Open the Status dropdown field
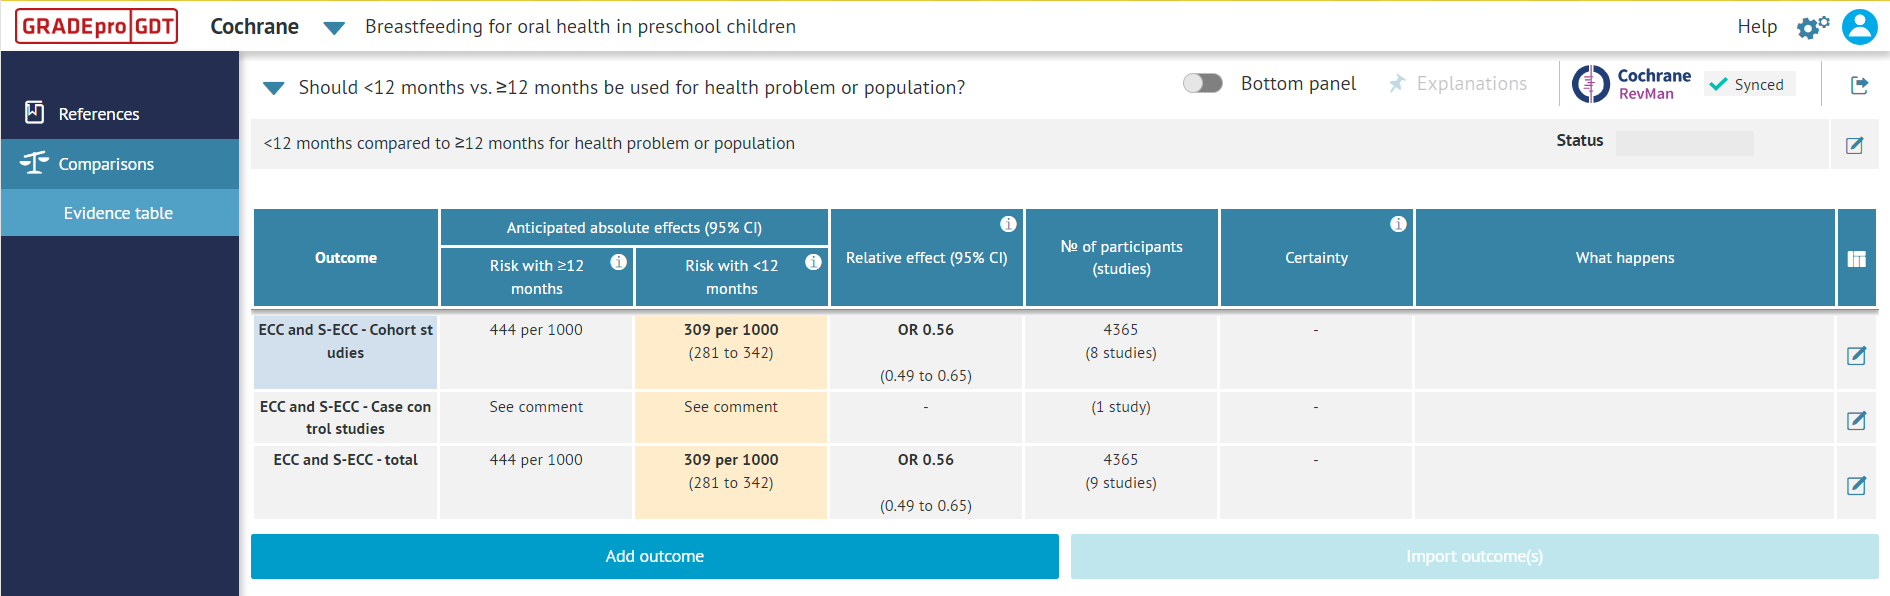Screen dimensions: 1890x596 click(x=1684, y=143)
